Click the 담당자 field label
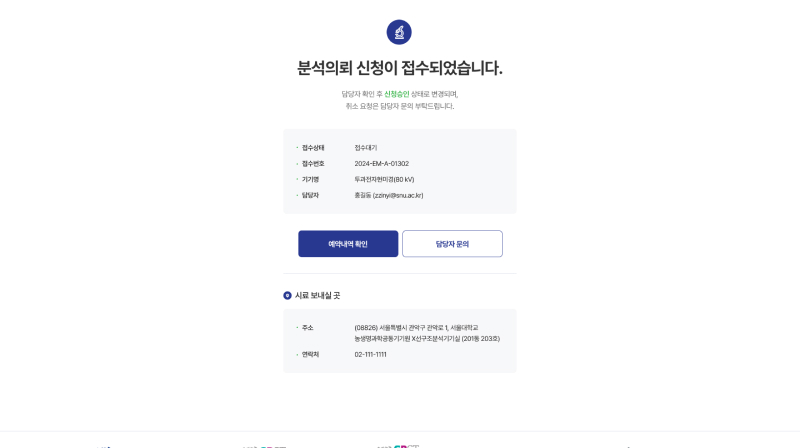The width and height of the screenshot is (800, 448). coord(310,195)
